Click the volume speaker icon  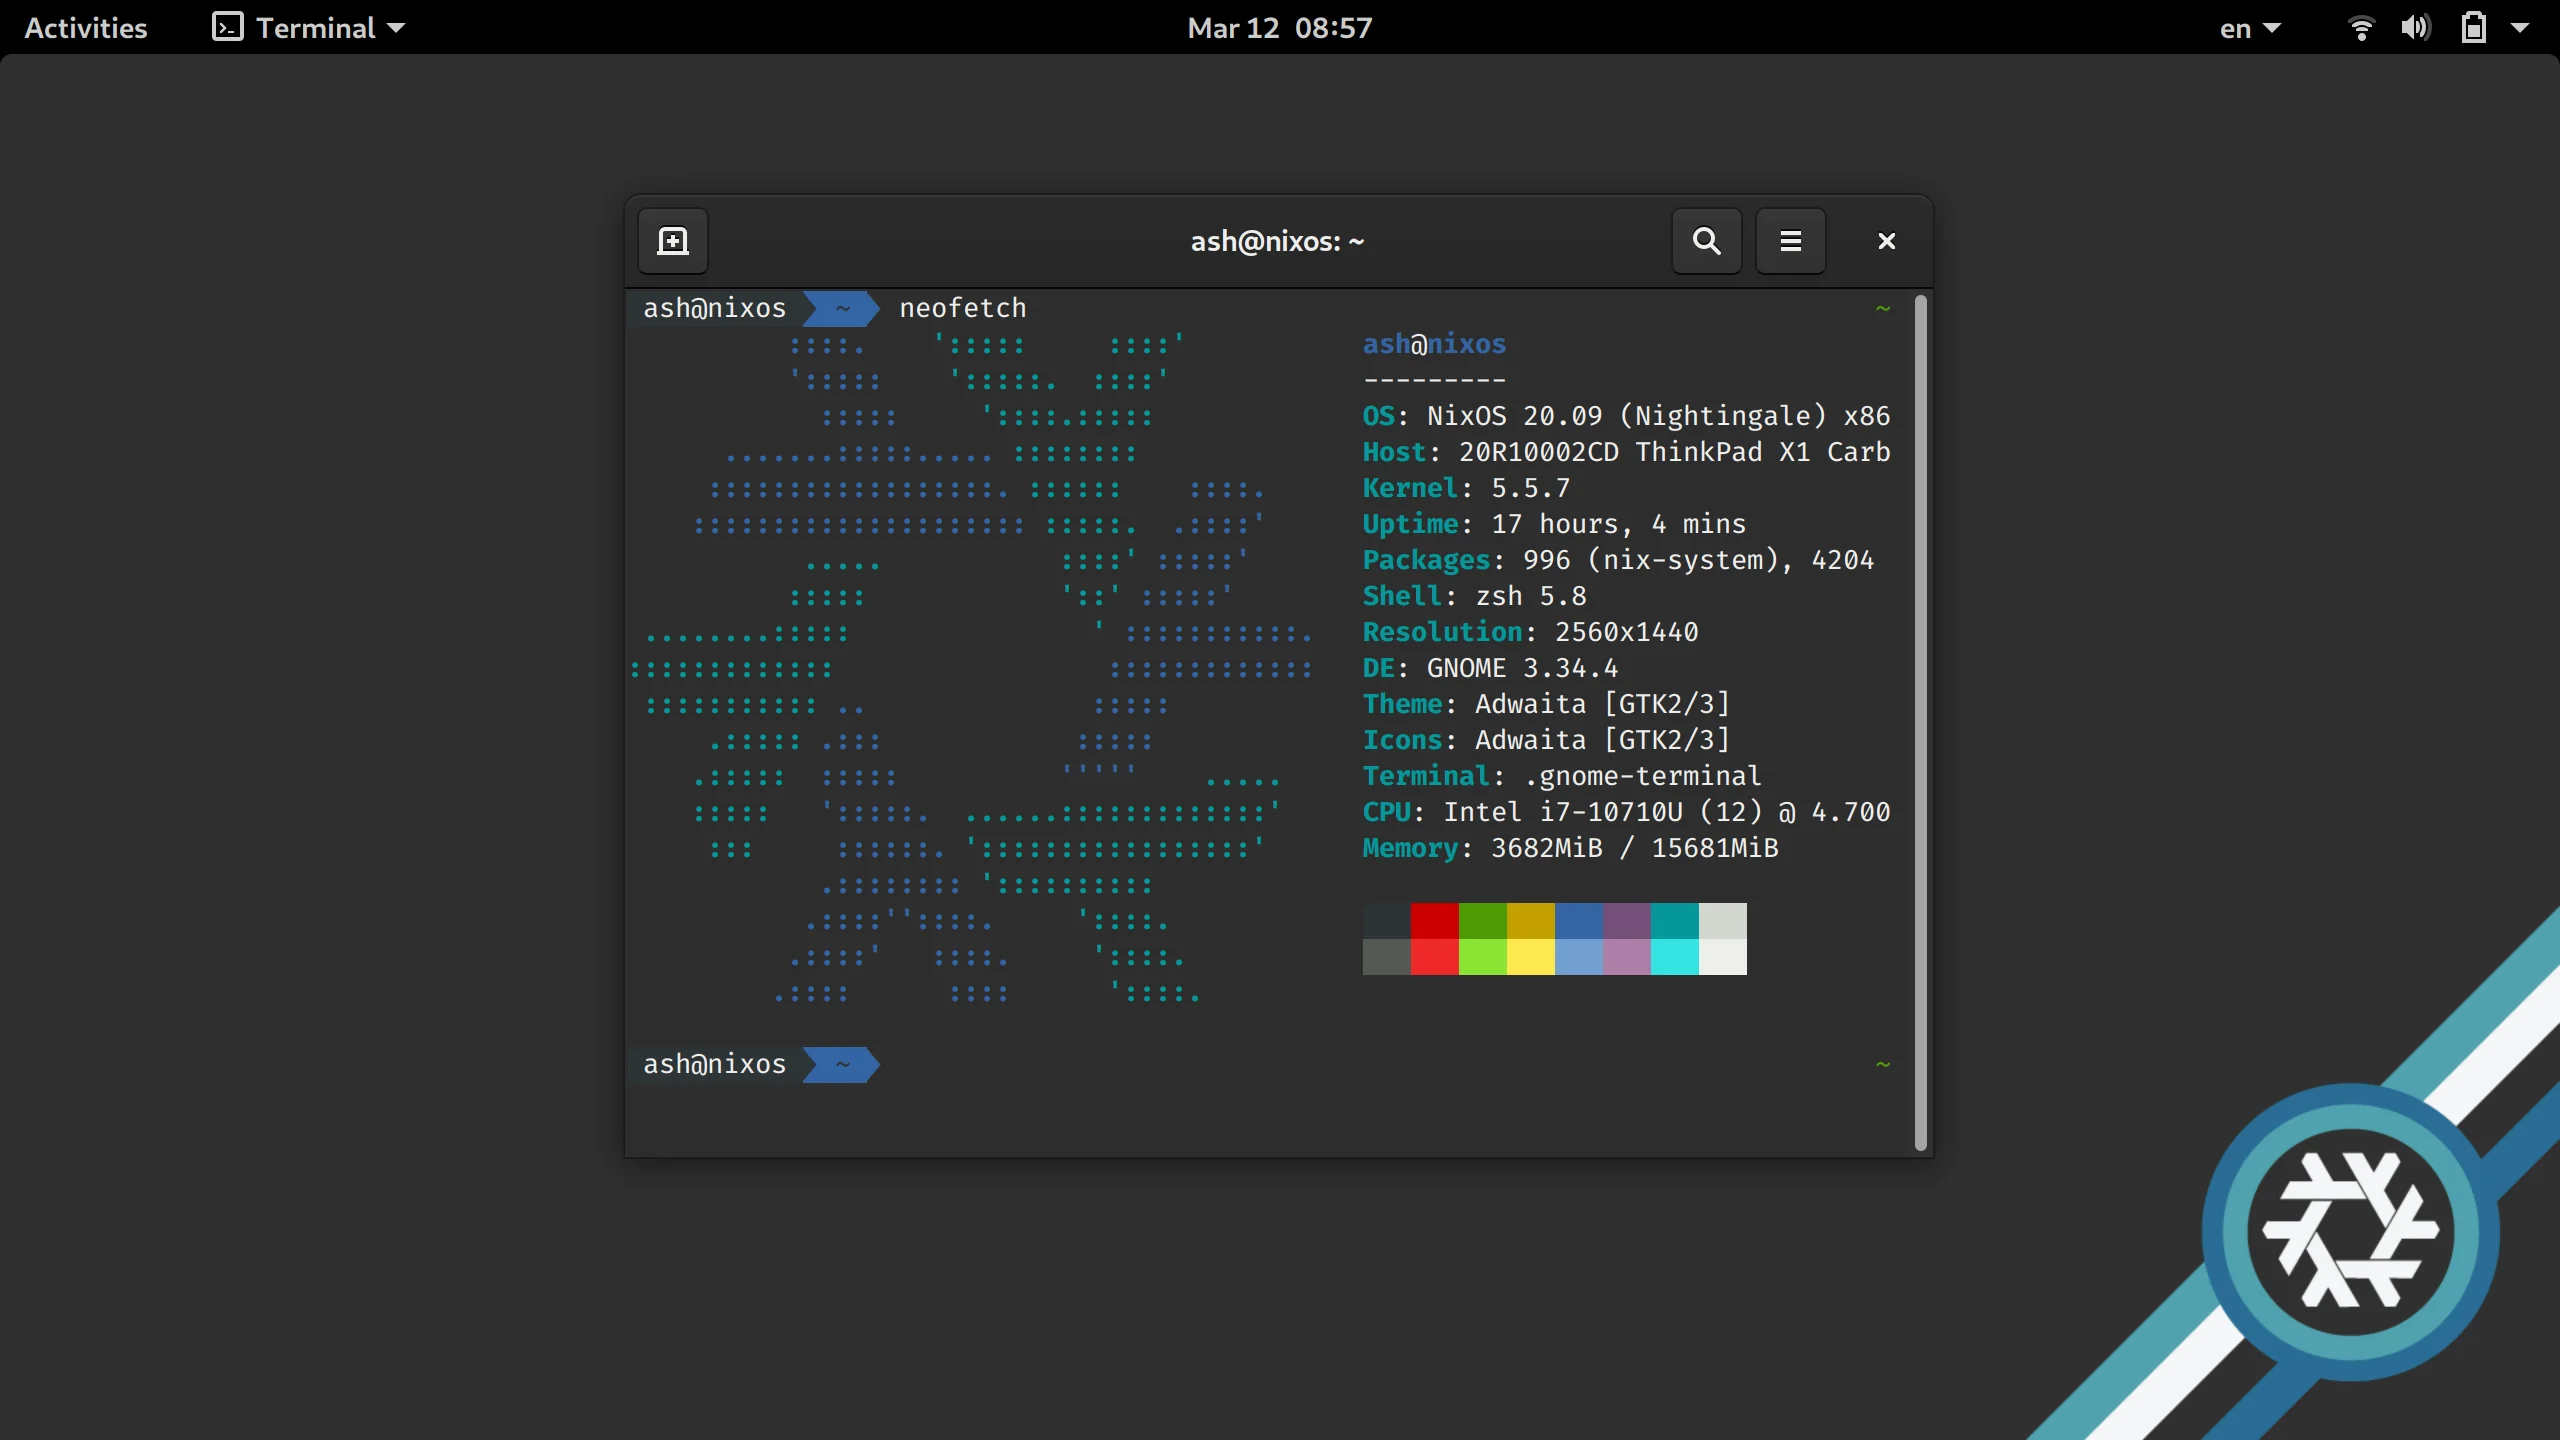point(2416,28)
